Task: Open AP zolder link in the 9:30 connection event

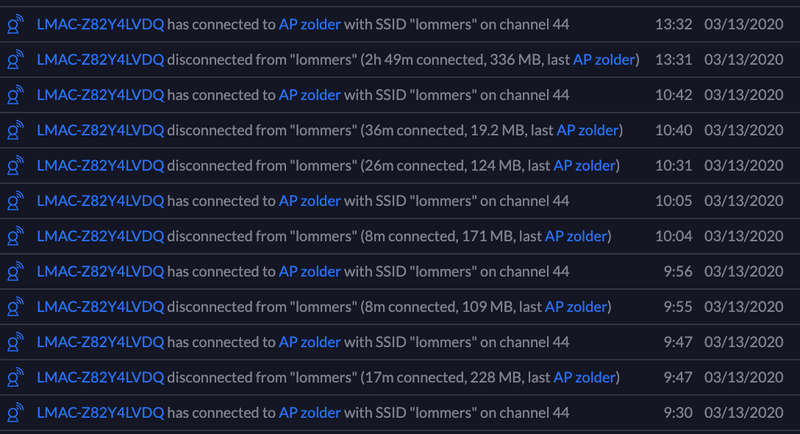Action: pos(310,412)
